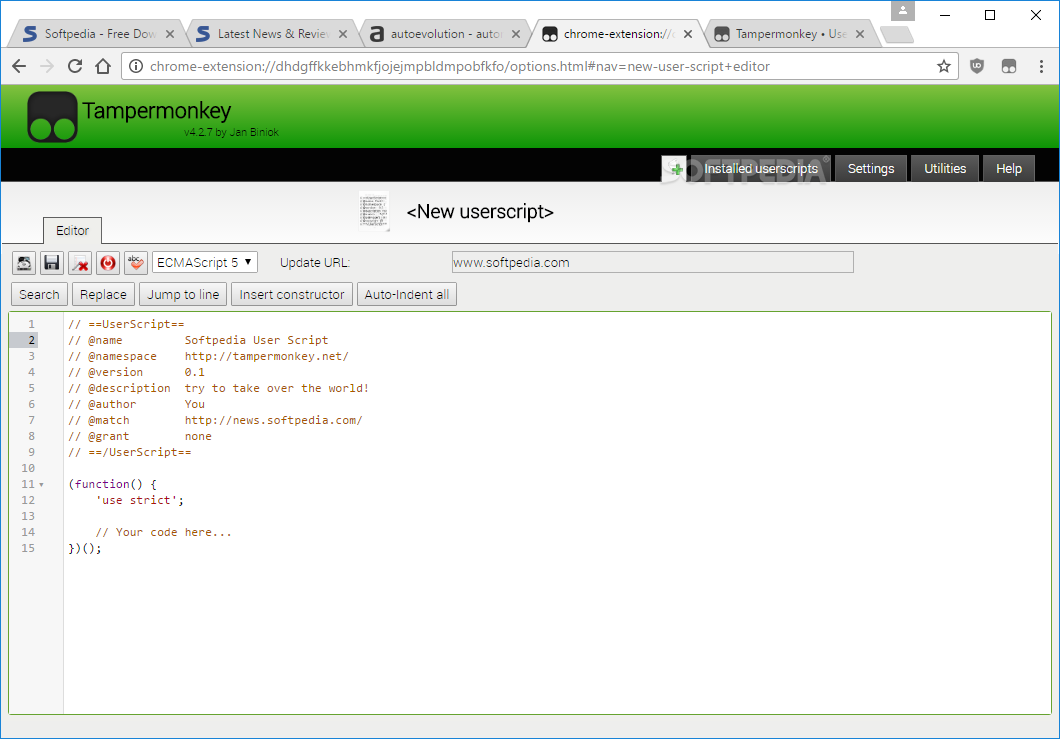The width and height of the screenshot is (1060, 739).
Task: Click the address bar URL
Action: coord(460,66)
